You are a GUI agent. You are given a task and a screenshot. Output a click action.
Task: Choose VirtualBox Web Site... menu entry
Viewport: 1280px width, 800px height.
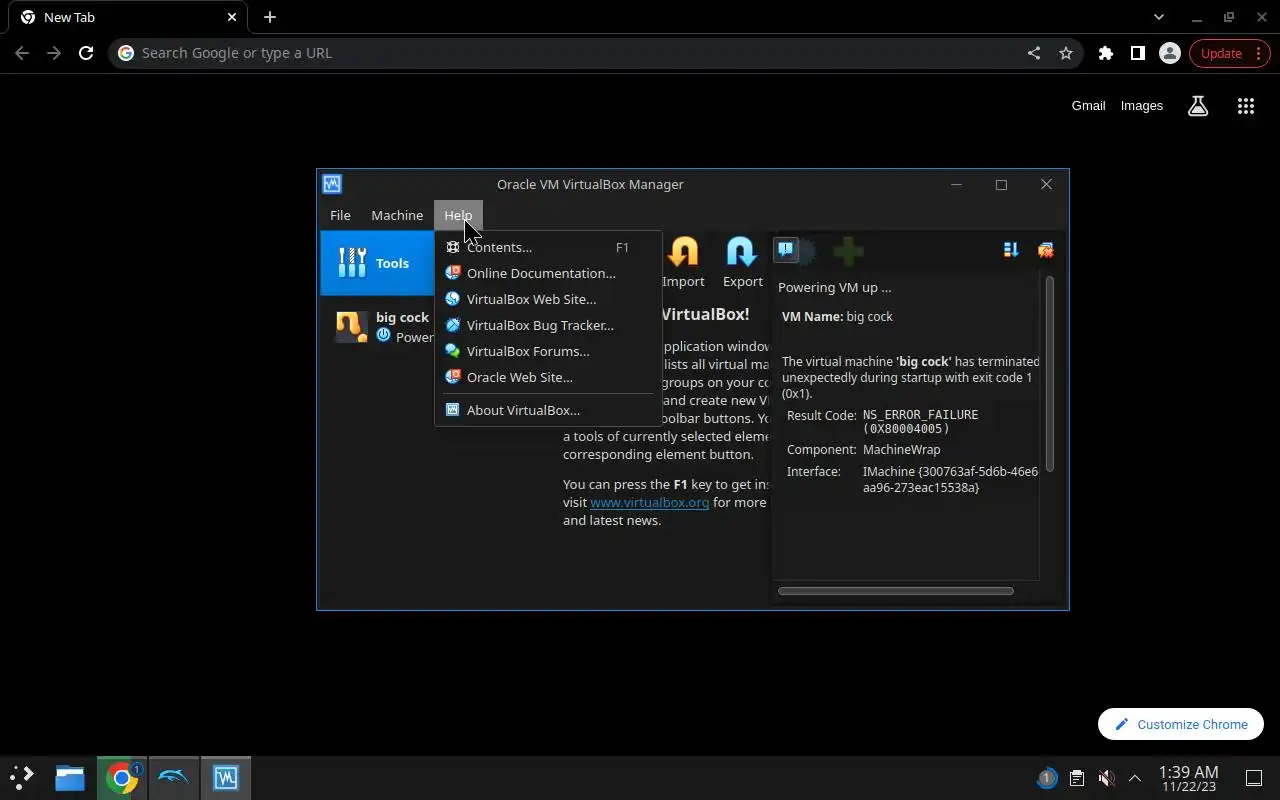point(548,299)
